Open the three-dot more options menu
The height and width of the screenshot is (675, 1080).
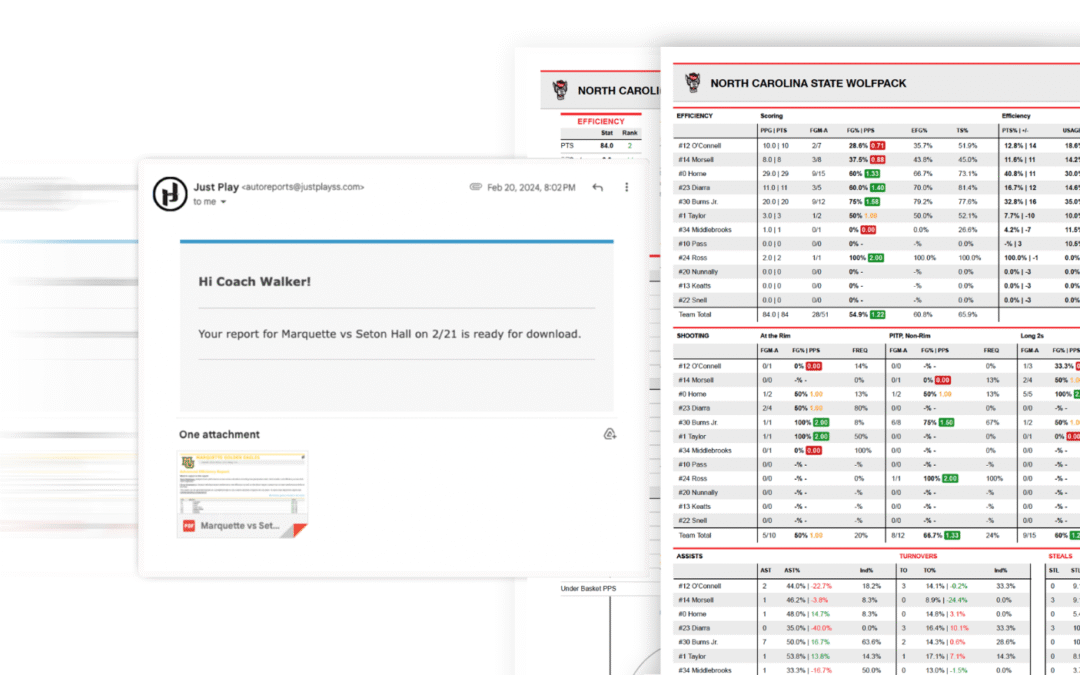click(627, 187)
